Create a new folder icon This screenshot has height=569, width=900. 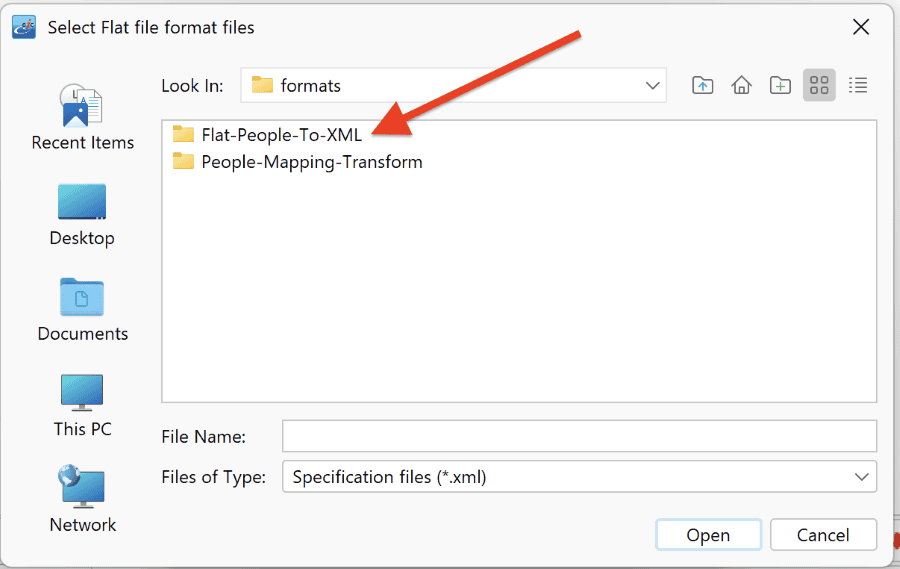(x=780, y=86)
